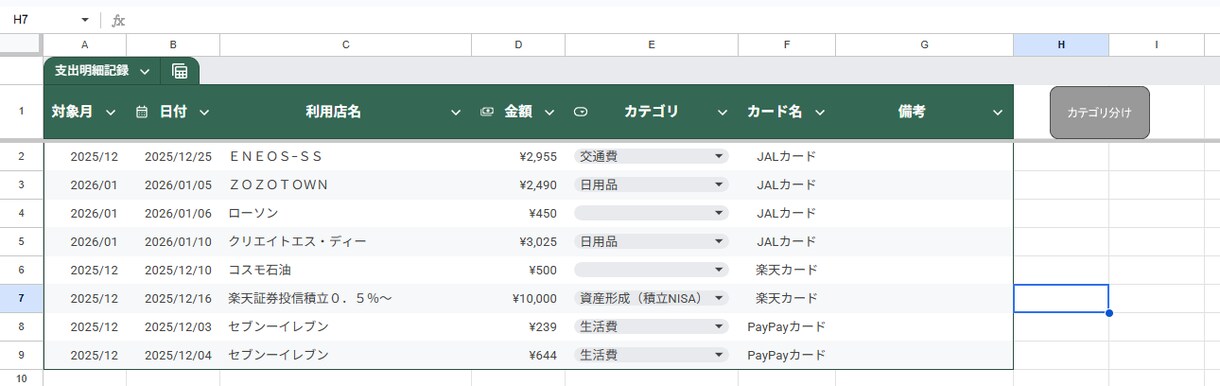Select the date cell 2026/01/05
1220x386 pixels.
pyautogui.click(x=173, y=185)
